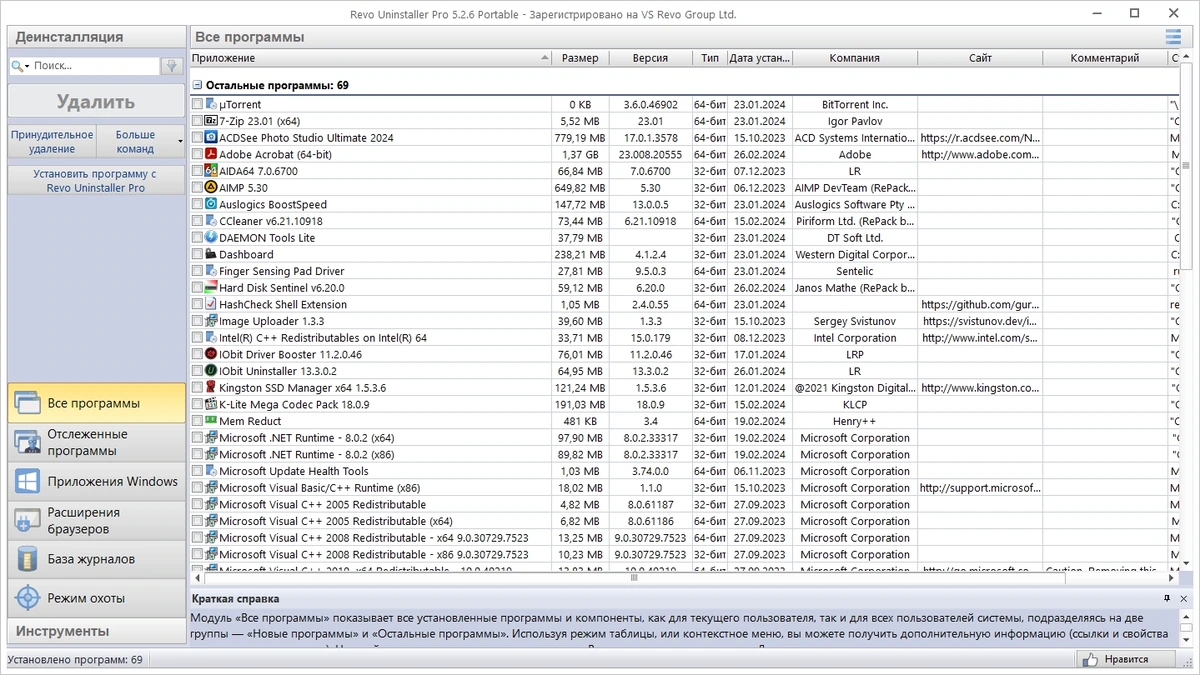The height and width of the screenshot is (675, 1200).
Task: Click the Finger Sensing Pad Driver icon
Action: [211, 271]
